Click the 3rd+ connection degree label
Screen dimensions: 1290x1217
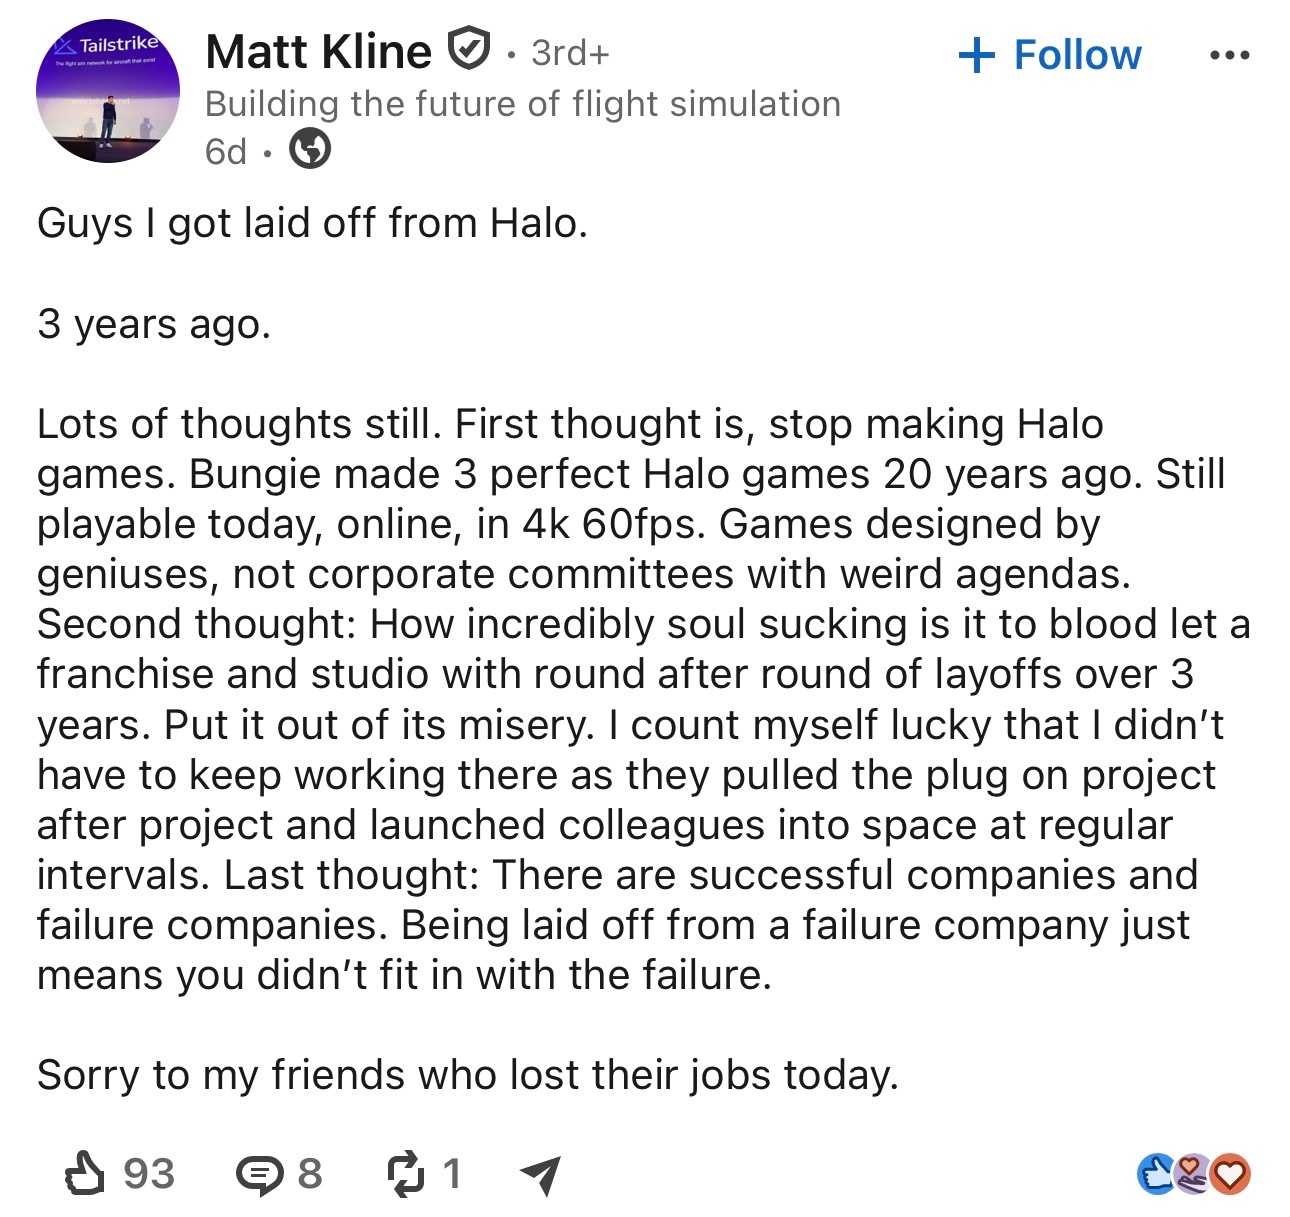pos(570,52)
